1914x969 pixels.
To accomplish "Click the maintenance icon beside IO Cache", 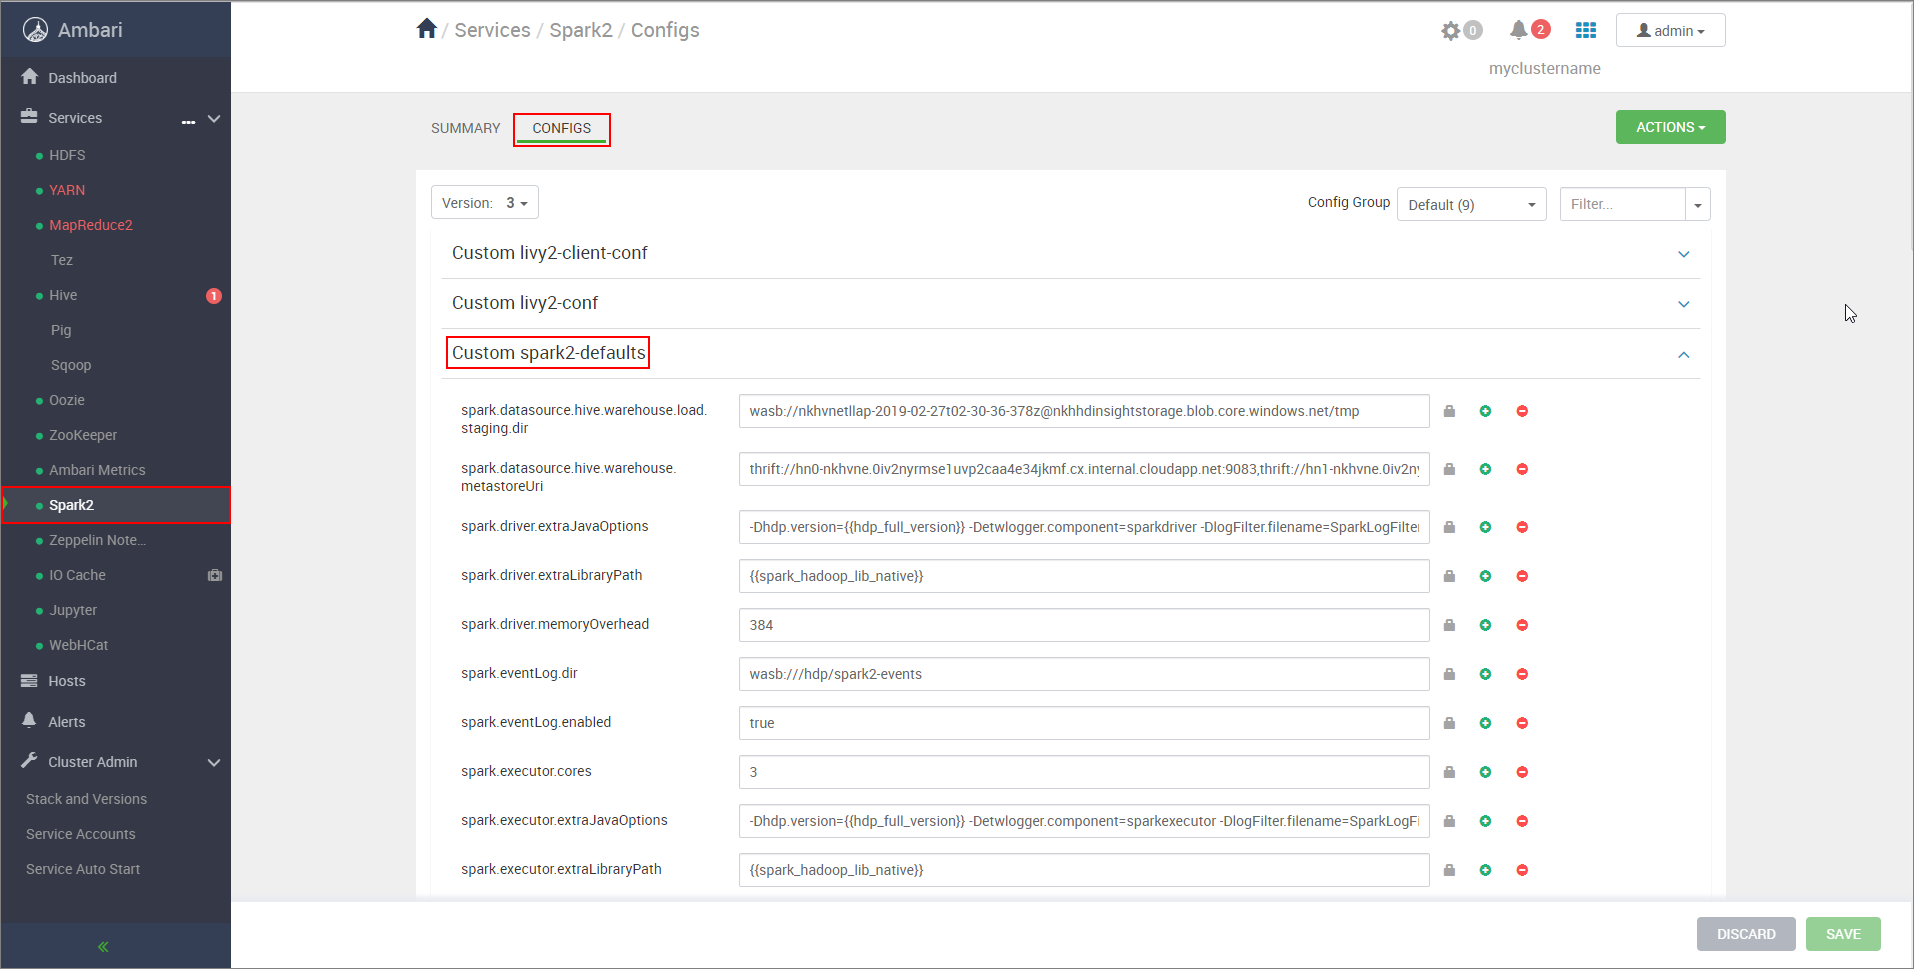I will point(215,575).
